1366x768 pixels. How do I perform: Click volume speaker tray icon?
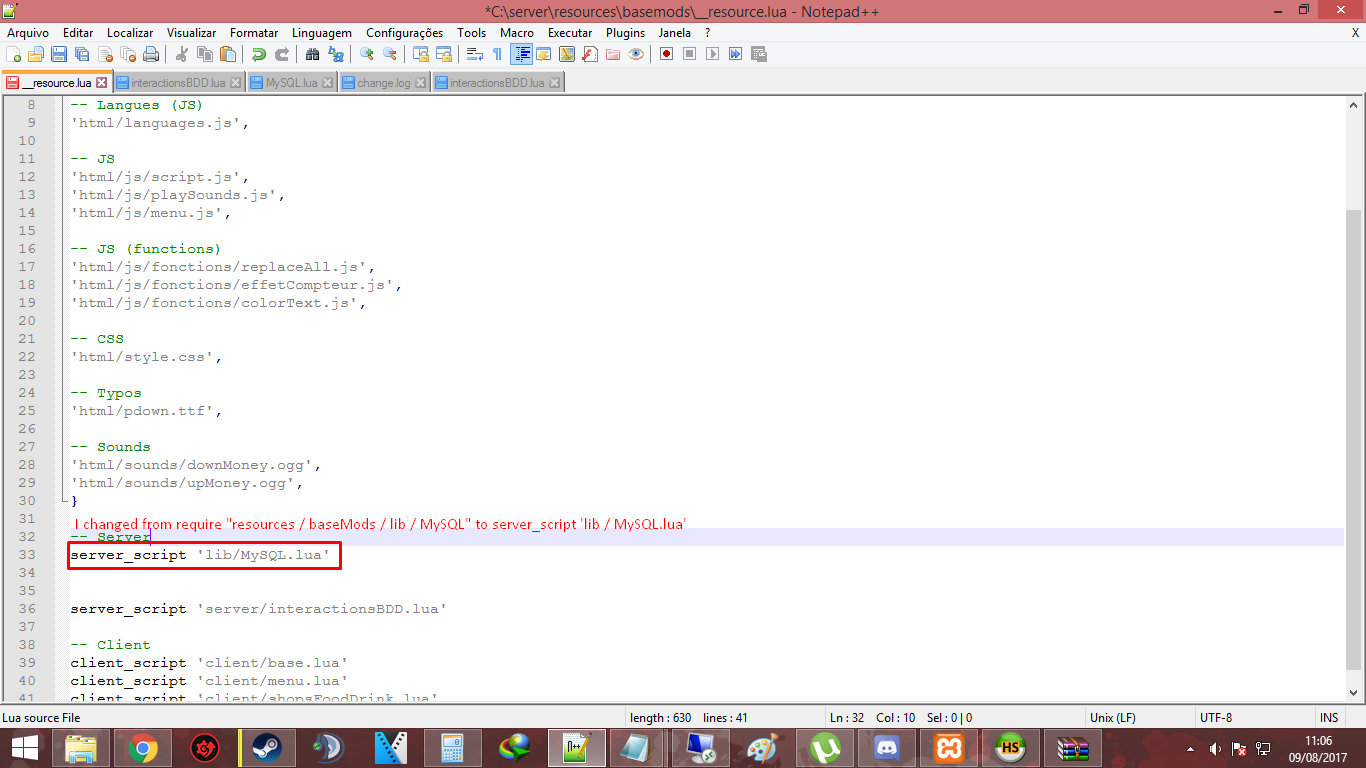click(x=1216, y=748)
